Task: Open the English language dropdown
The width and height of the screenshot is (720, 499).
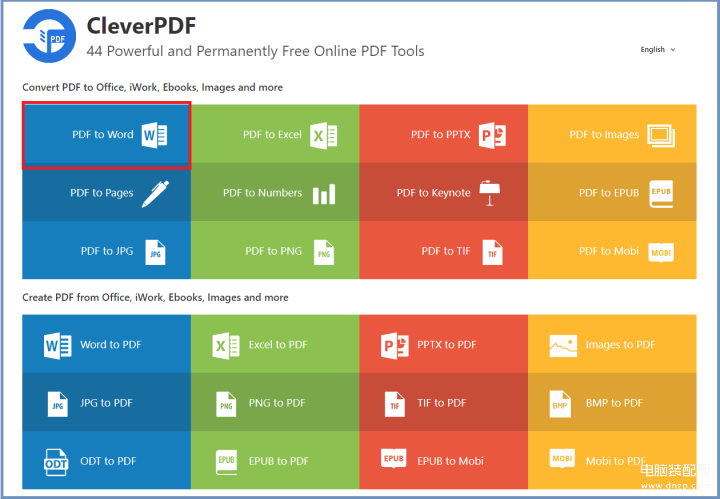Action: [658, 50]
